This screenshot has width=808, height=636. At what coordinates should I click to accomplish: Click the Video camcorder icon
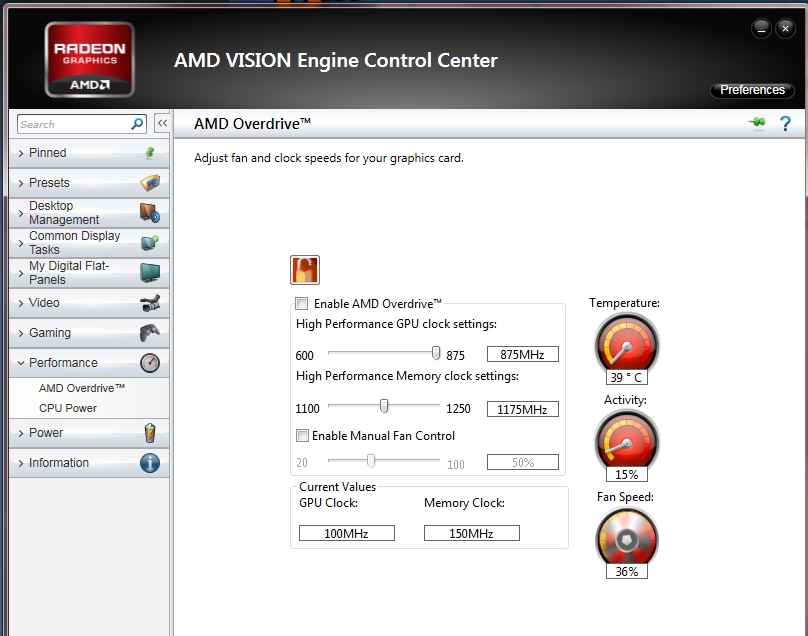150,303
